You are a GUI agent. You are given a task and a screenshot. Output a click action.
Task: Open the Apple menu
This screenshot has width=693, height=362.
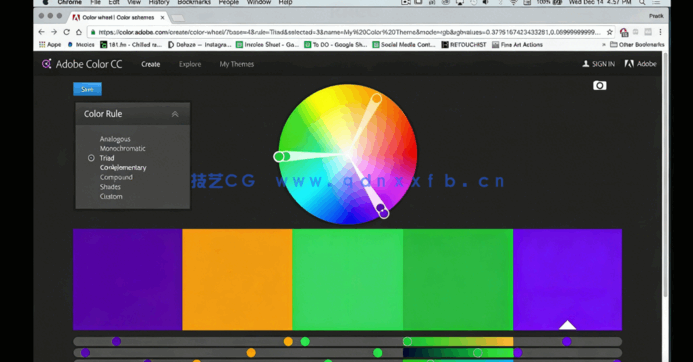click(x=46, y=2)
